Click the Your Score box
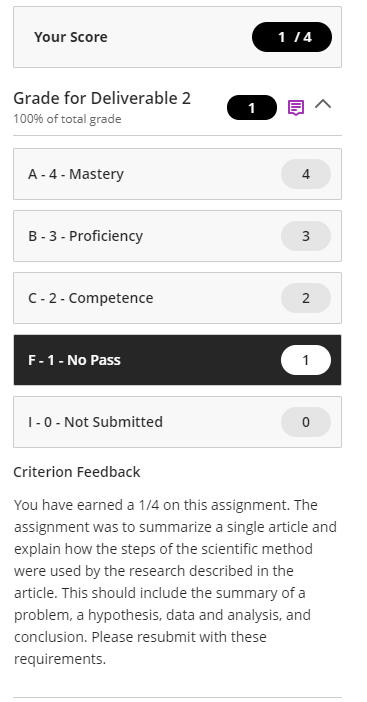 tap(177, 37)
